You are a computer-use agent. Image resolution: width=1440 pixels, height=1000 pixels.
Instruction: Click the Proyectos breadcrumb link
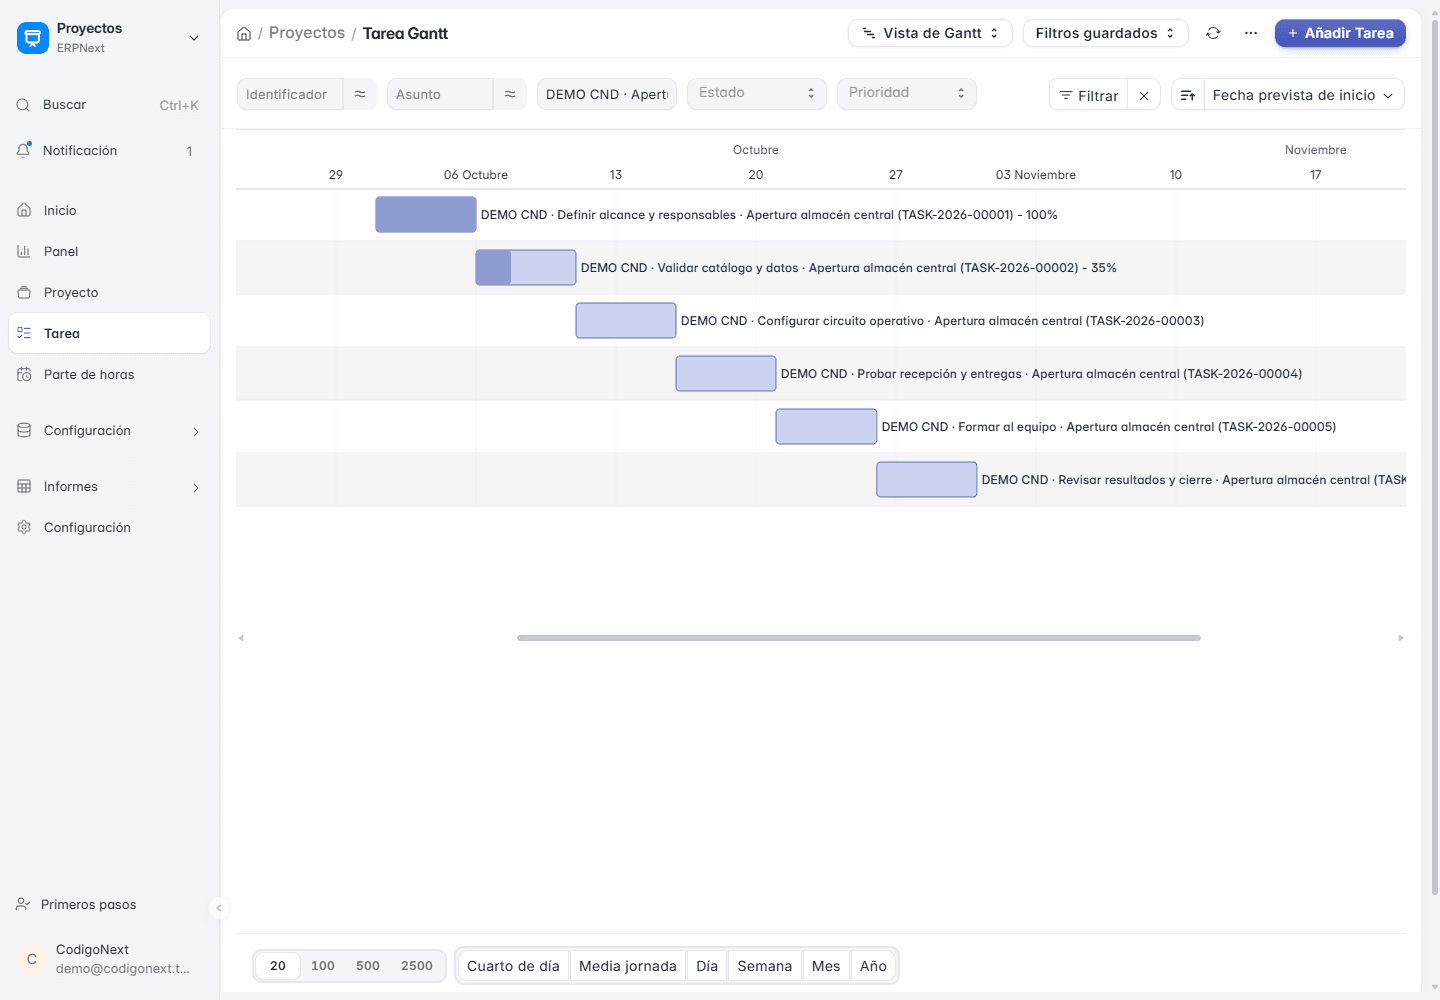307,33
